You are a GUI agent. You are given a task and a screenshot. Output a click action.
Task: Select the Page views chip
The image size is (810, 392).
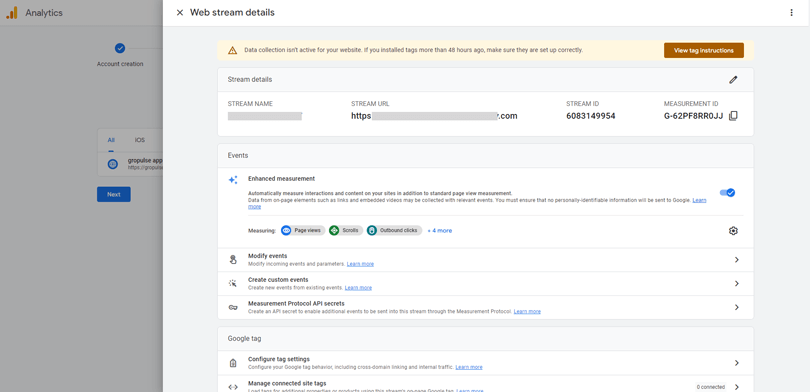click(x=303, y=230)
